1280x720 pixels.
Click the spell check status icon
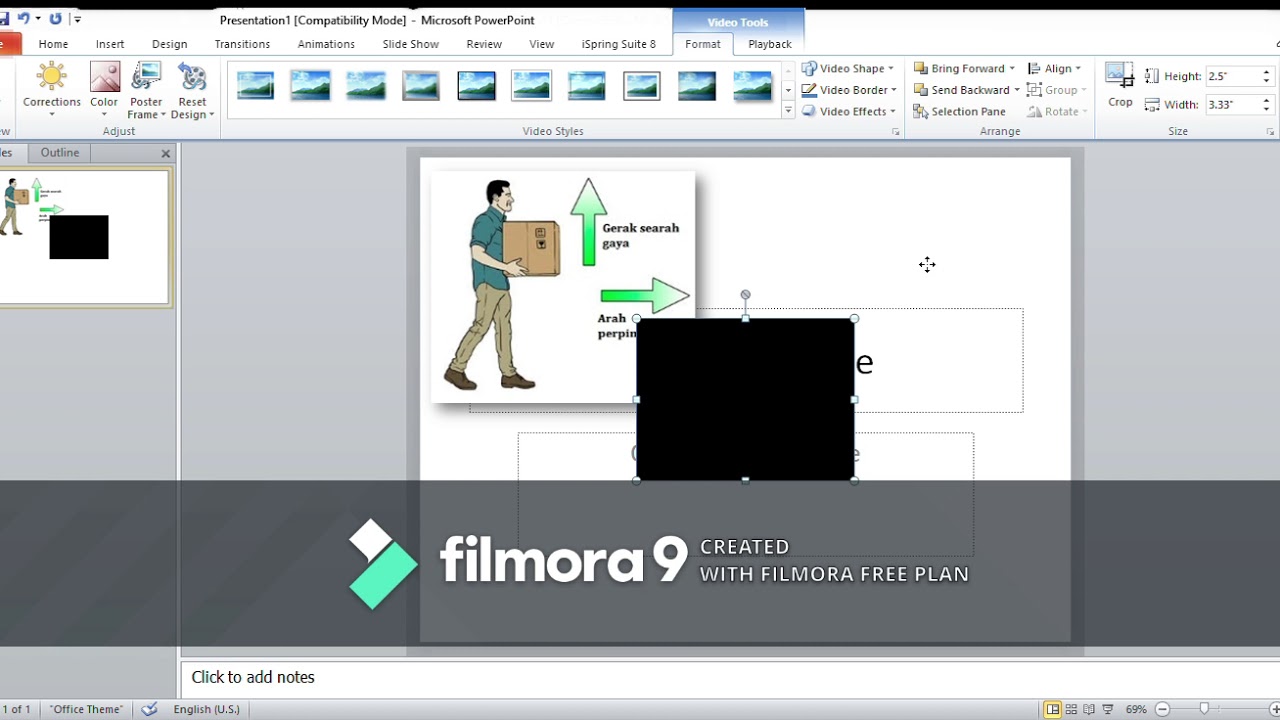point(149,709)
